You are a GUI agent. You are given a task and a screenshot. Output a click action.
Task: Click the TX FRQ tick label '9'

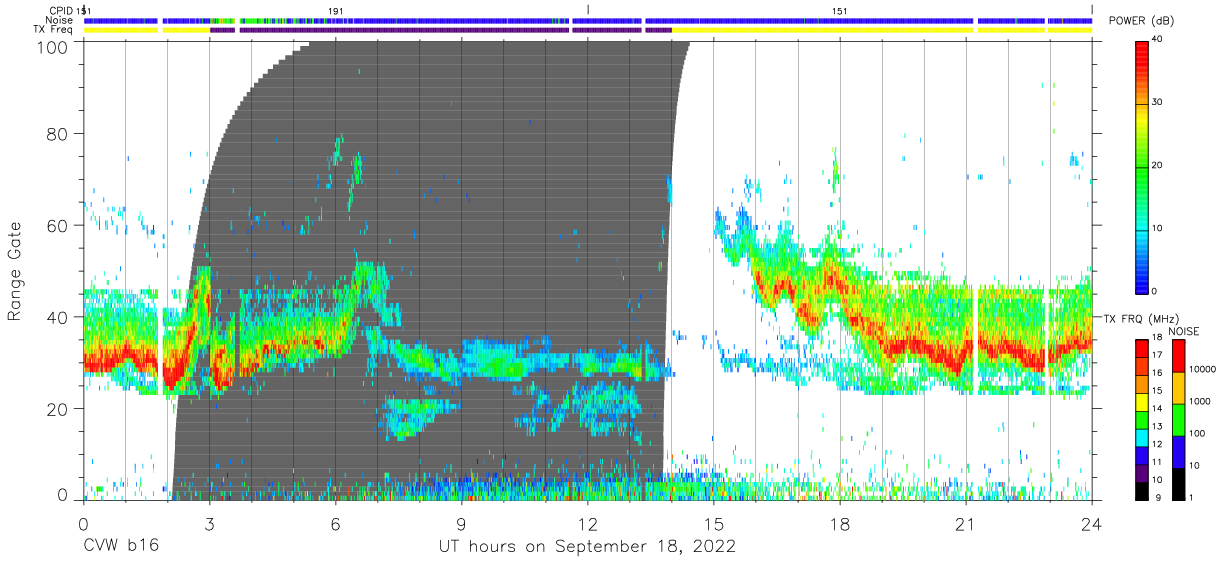[x=1160, y=497]
